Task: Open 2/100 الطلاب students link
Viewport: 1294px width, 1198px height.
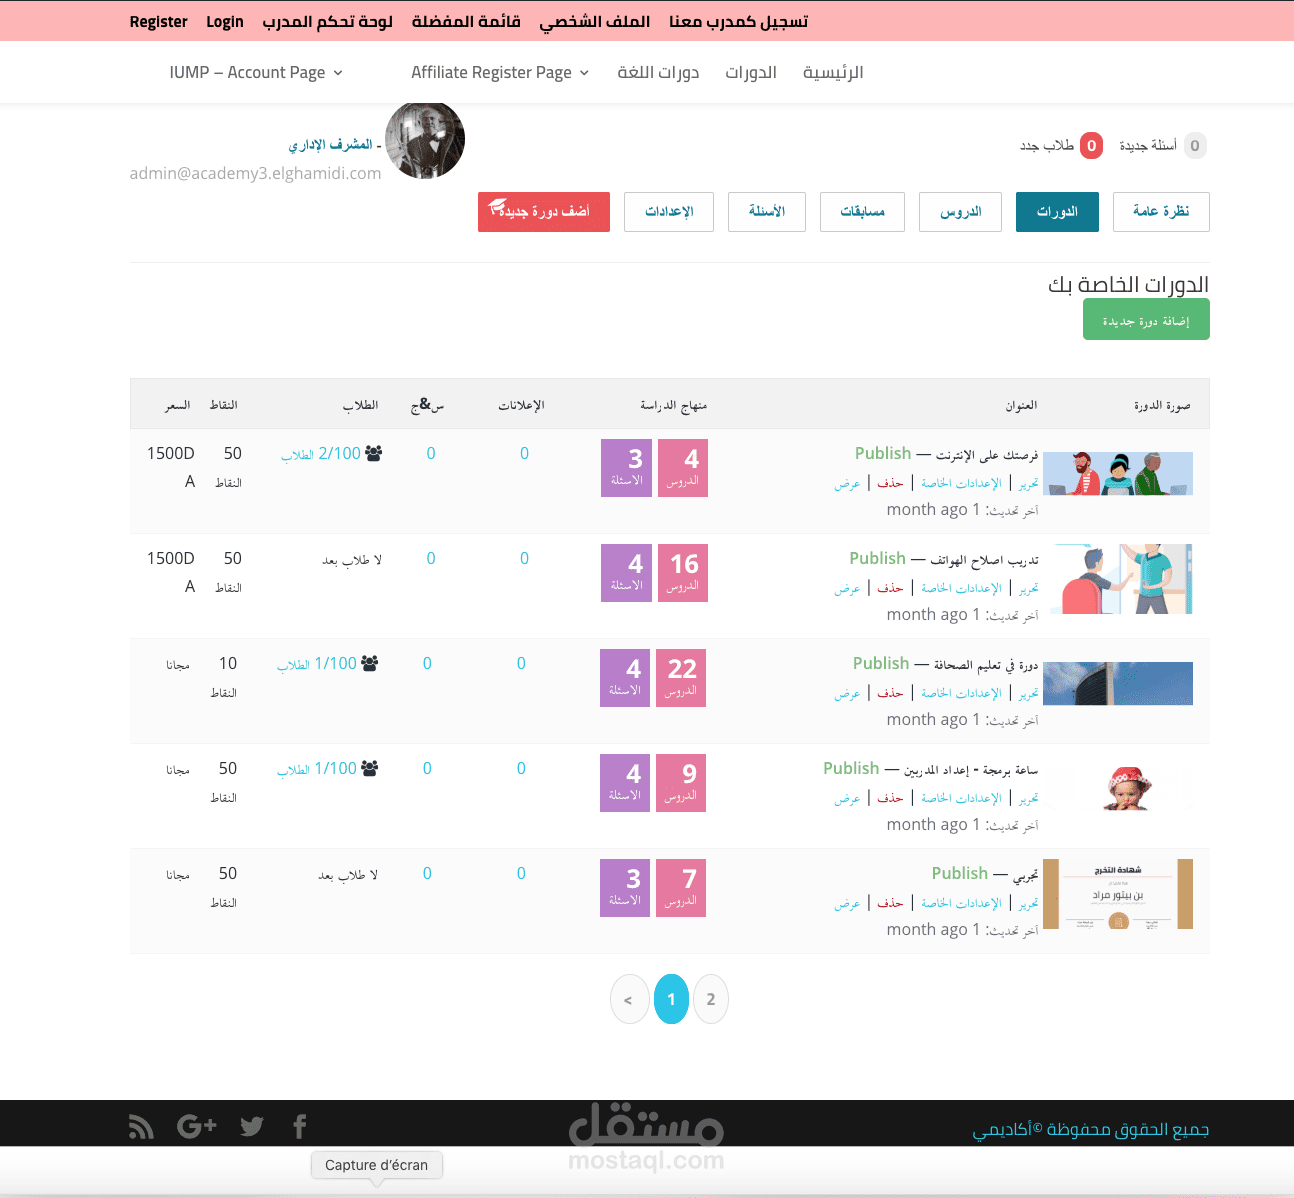Action: click(x=321, y=453)
